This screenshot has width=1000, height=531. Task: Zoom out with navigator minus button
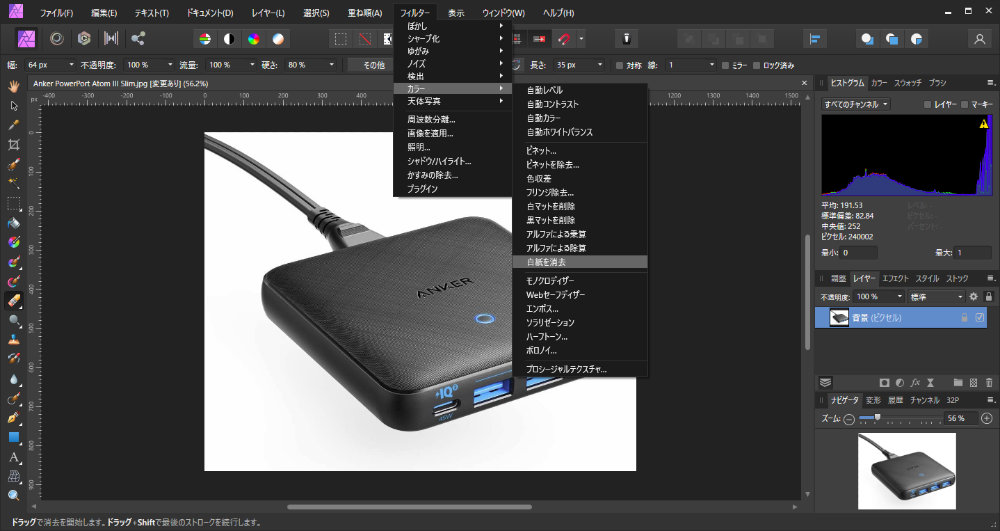tap(849, 419)
